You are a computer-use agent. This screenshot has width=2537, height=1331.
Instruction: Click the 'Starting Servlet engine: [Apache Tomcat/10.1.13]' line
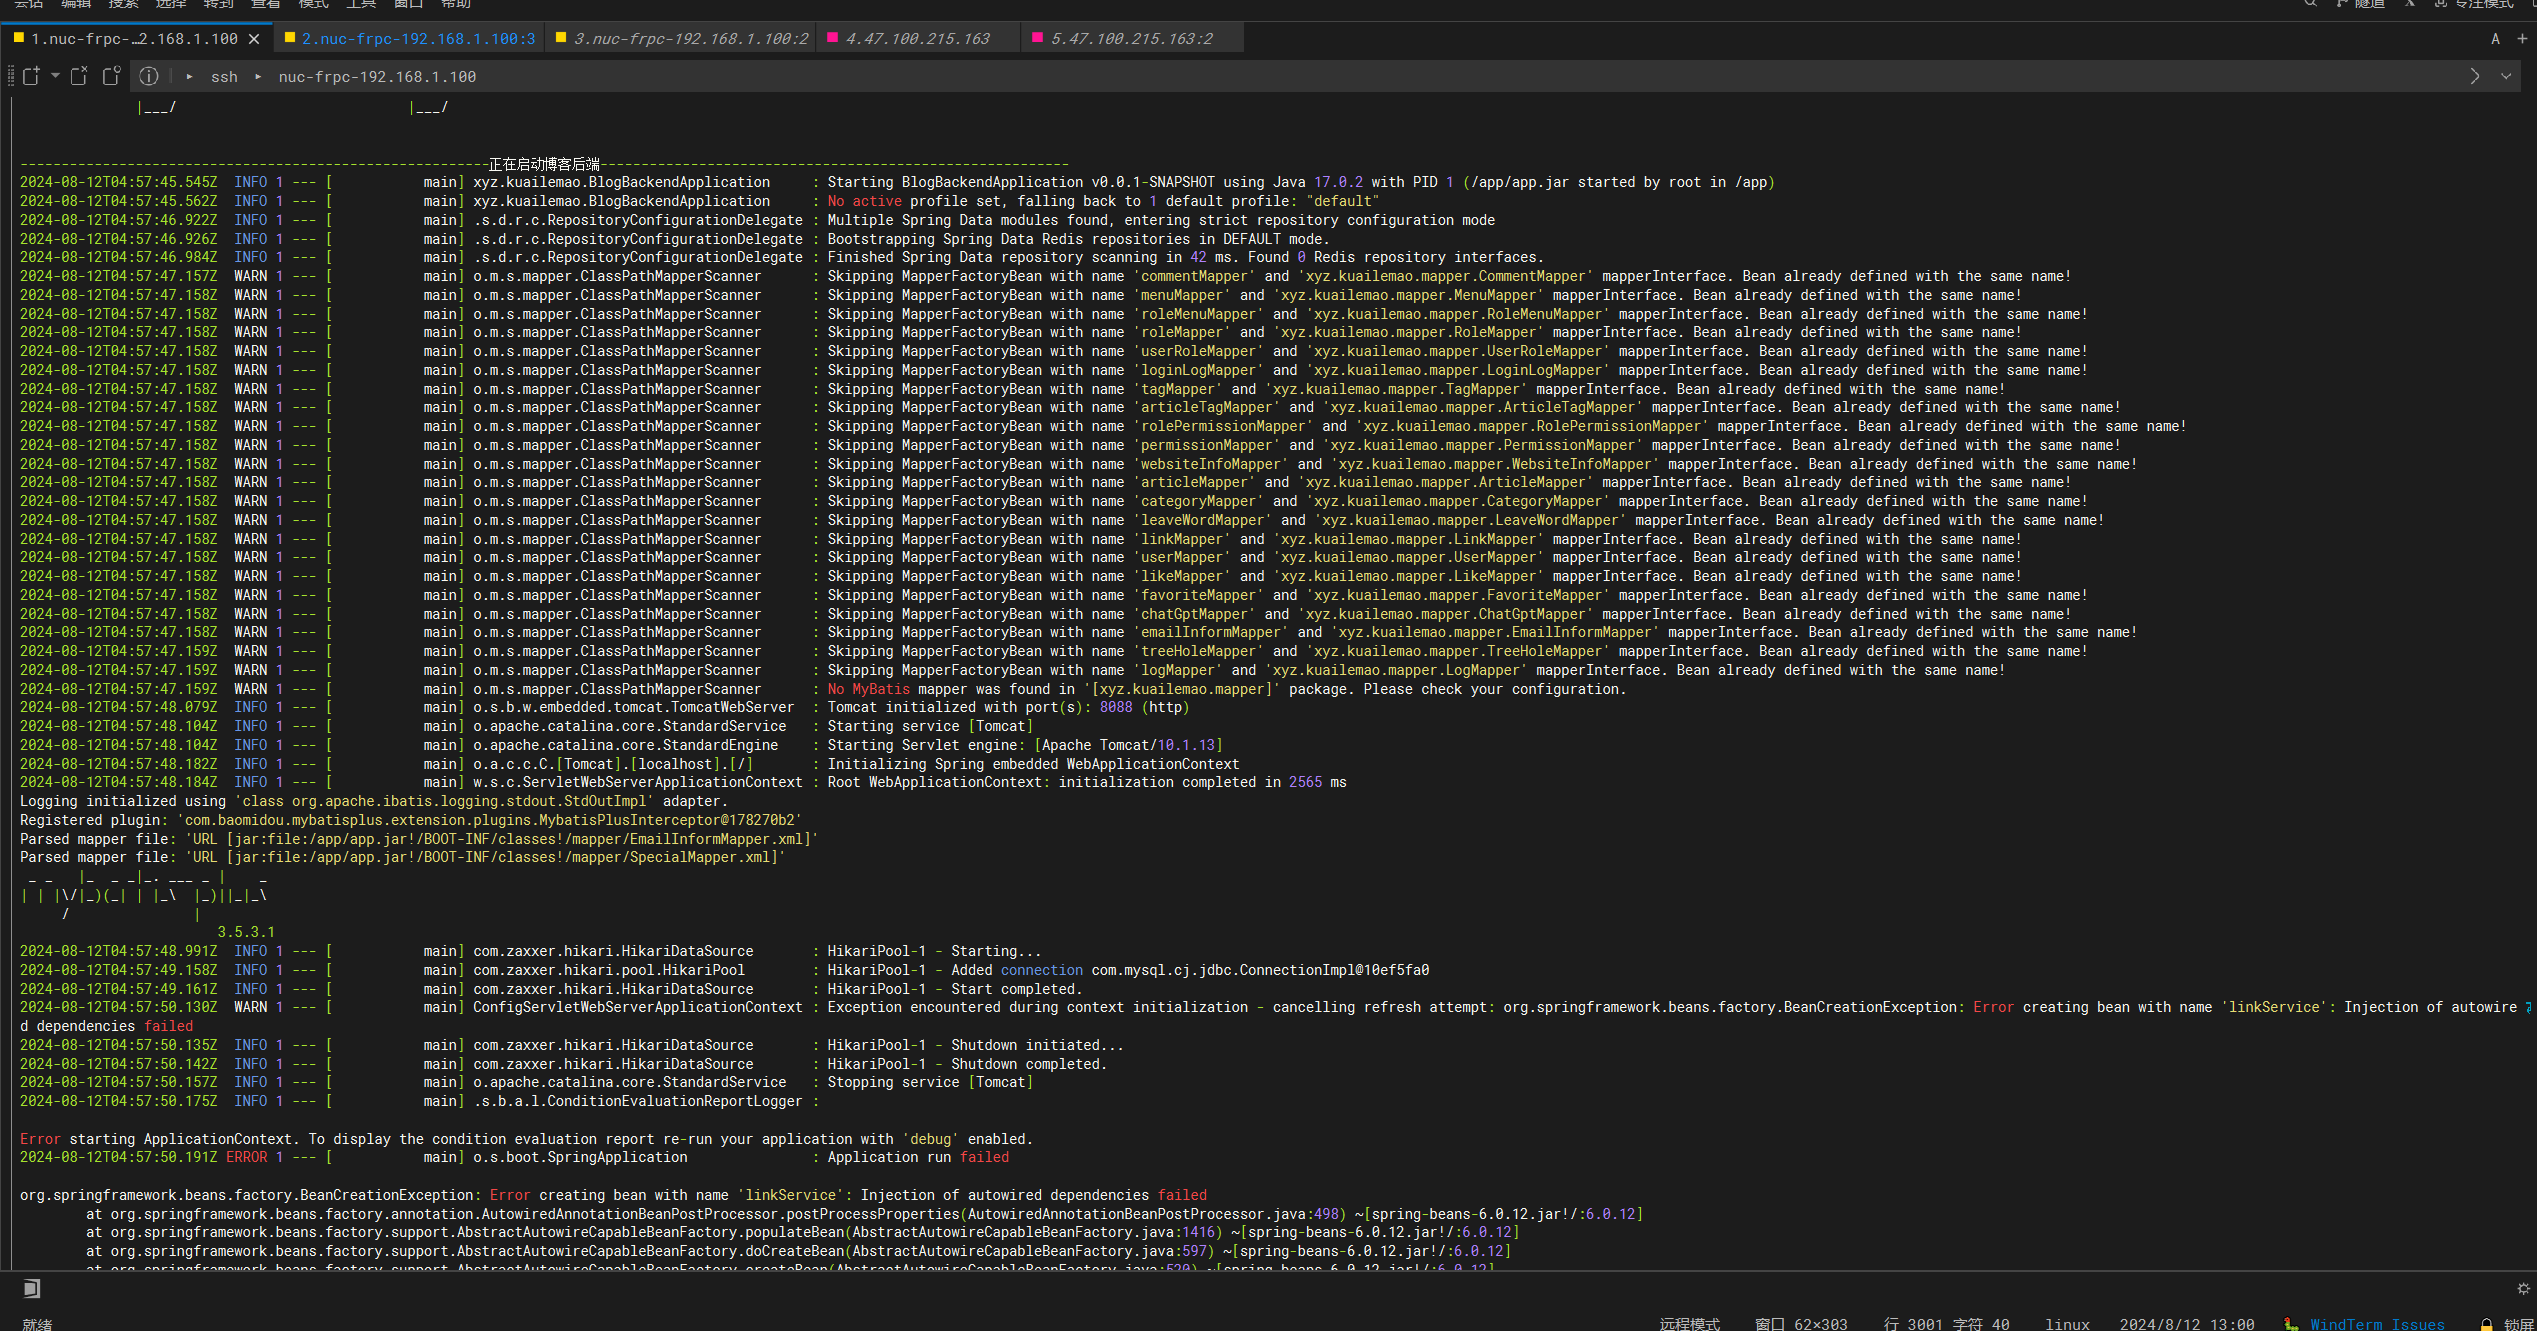click(621, 745)
